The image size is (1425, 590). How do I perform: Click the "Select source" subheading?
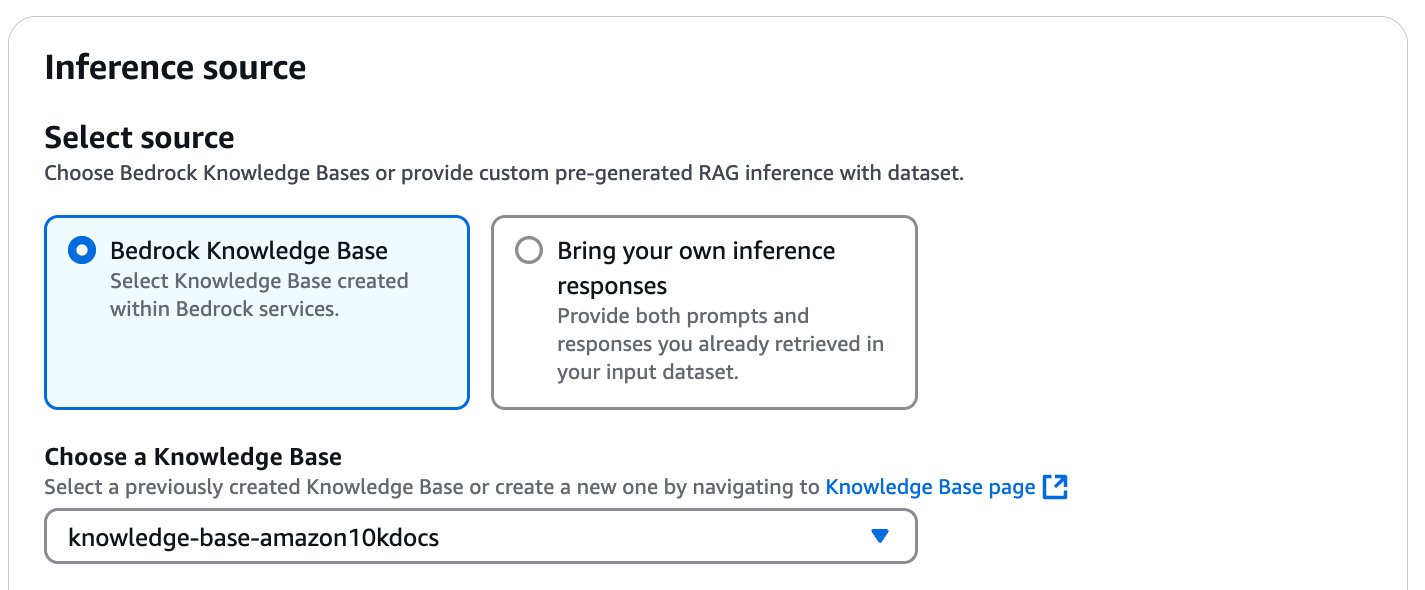[139, 137]
